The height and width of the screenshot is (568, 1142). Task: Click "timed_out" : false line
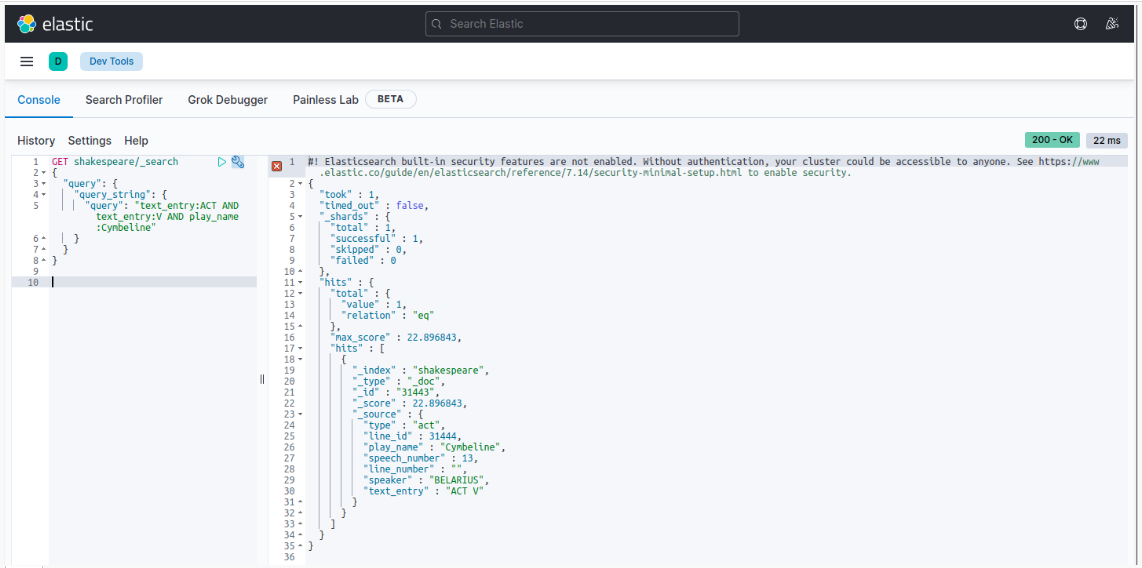[x=373, y=206]
